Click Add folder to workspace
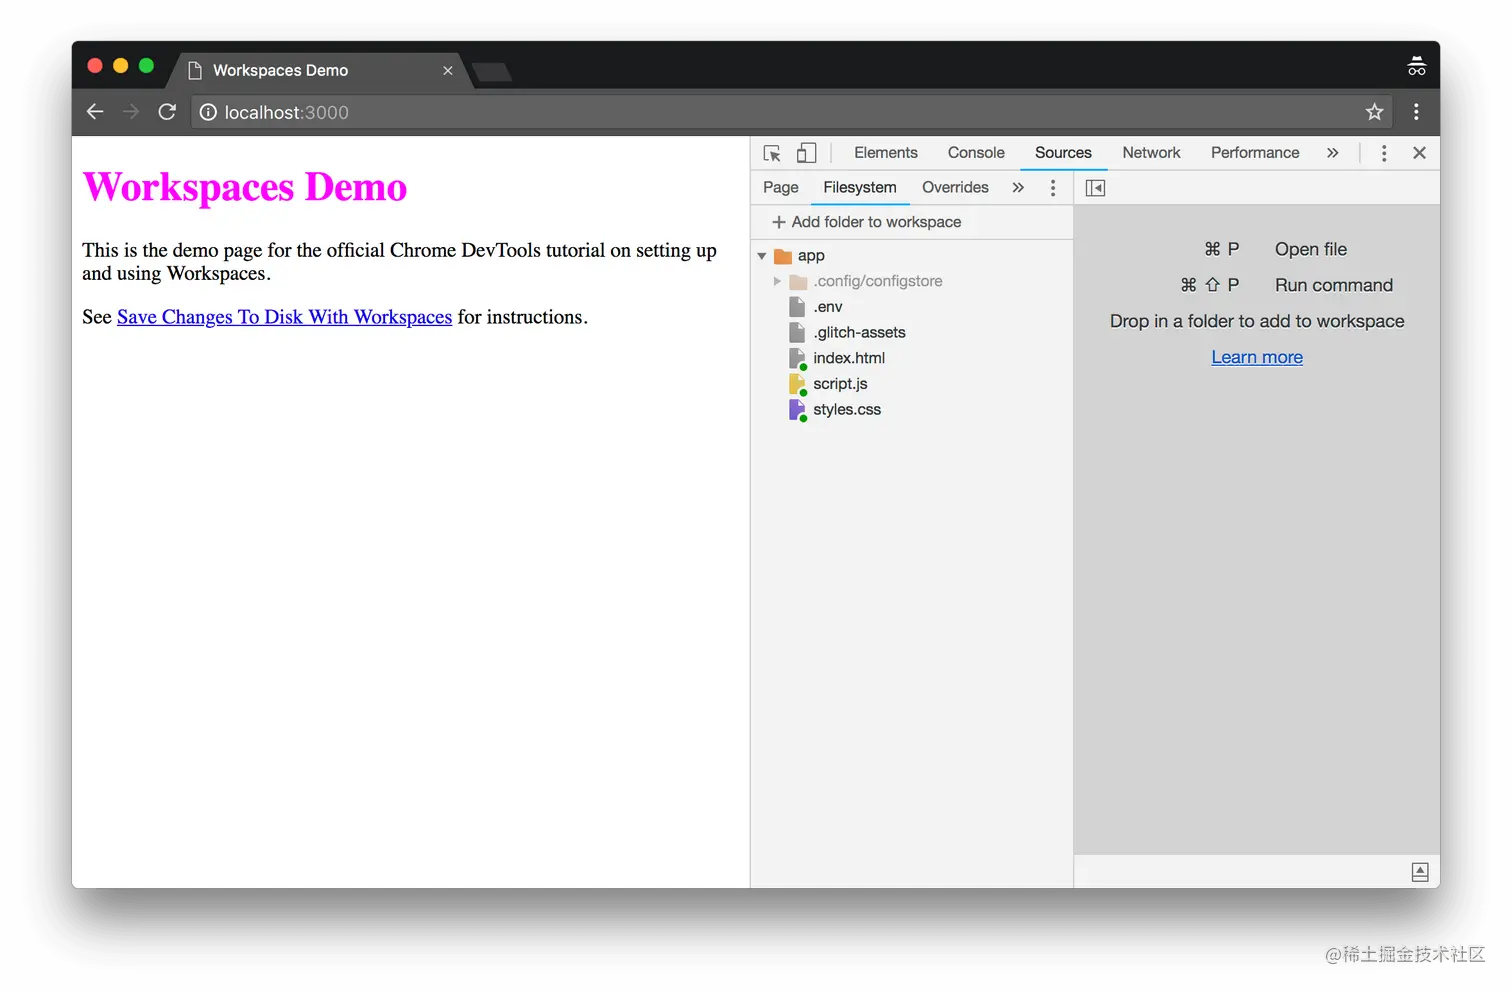Viewport: 1512px width, 991px height. (866, 222)
